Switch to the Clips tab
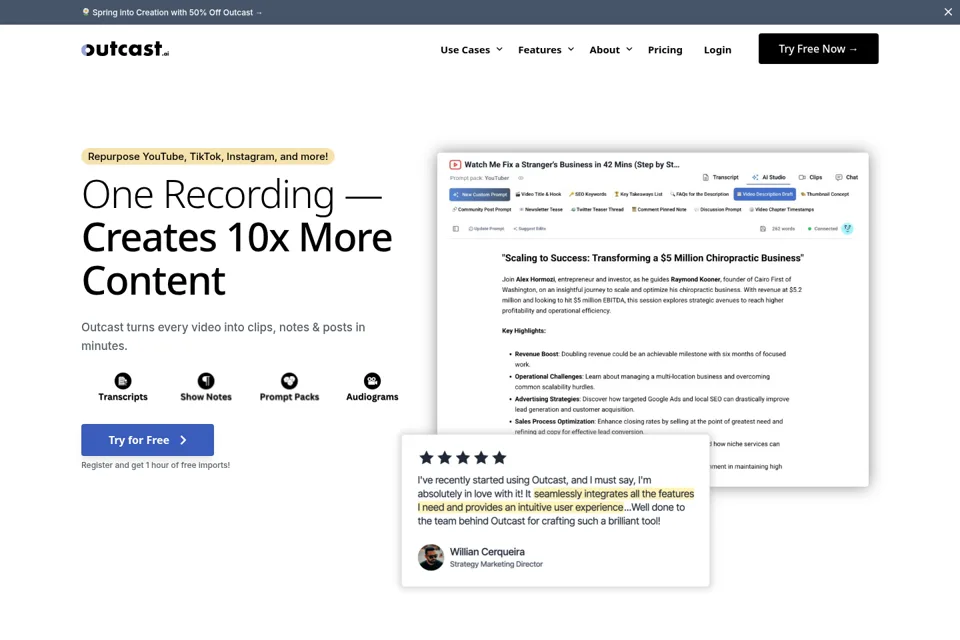Screen dimensions: 960x640 click(x=810, y=177)
